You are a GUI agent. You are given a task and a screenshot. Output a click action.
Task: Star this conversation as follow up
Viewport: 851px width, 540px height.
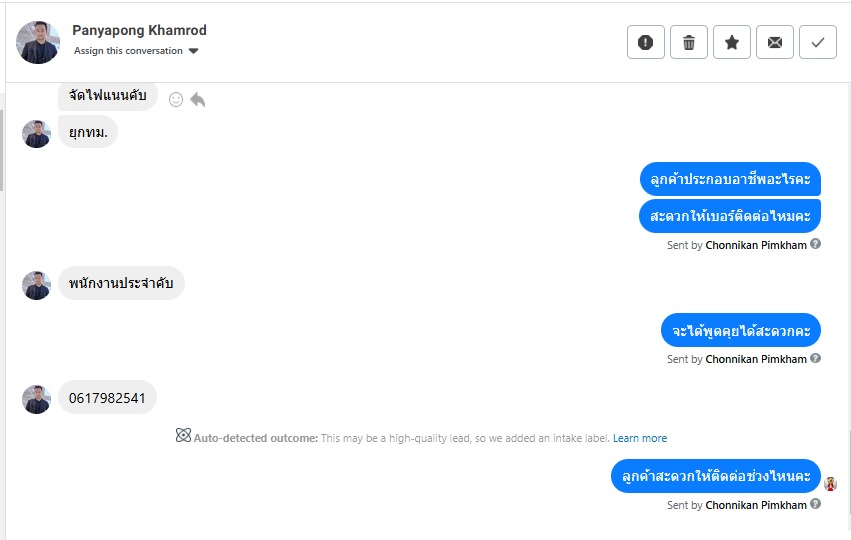[x=732, y=42]
